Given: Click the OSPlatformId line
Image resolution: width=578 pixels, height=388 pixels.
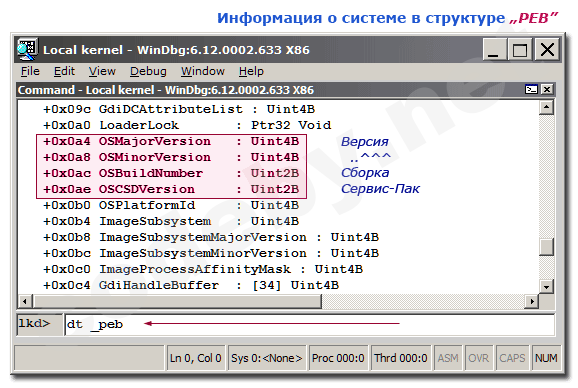Looking at the screenshot, I should point(171,205).
